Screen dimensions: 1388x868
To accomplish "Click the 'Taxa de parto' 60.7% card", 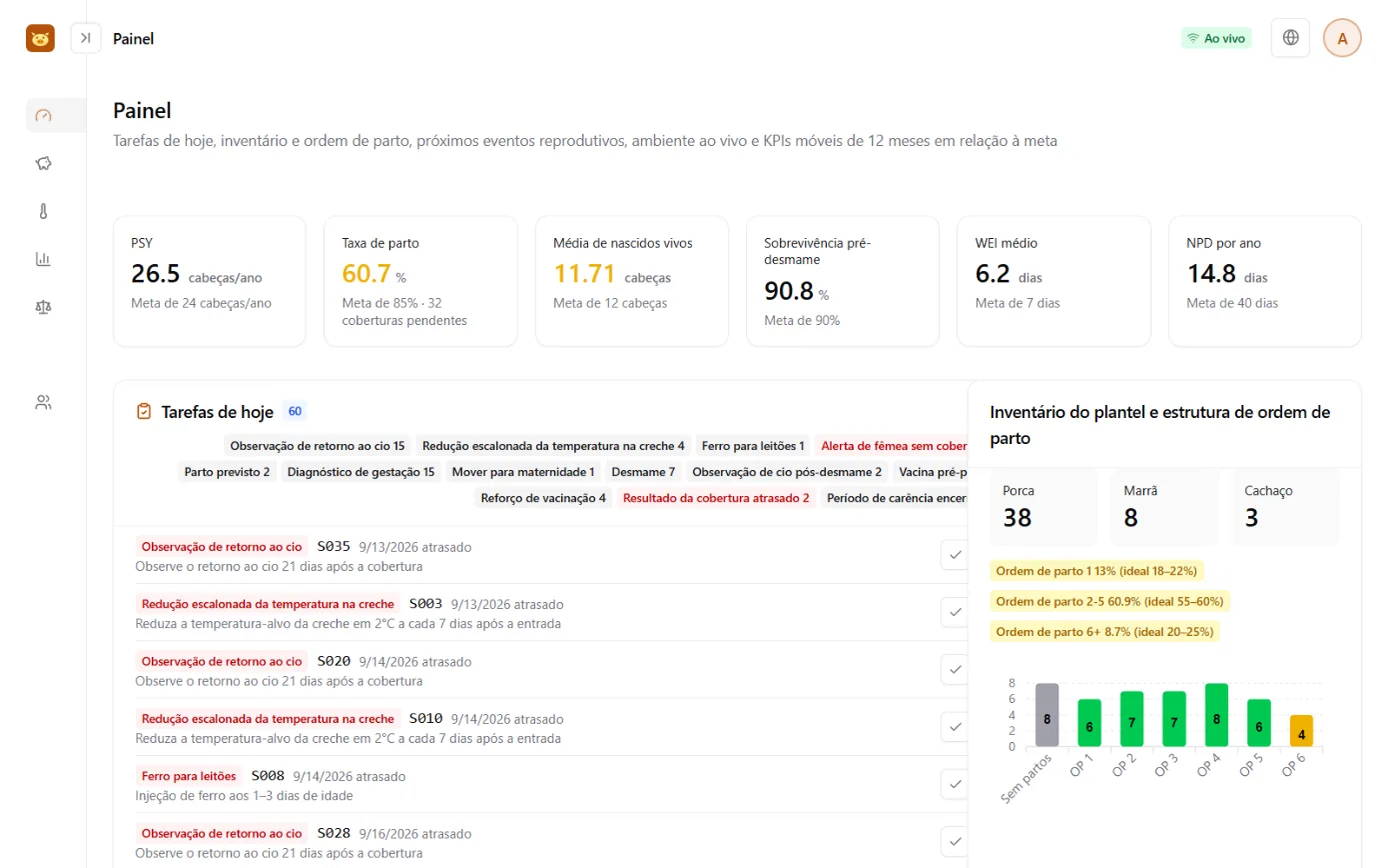I will 420,281.
